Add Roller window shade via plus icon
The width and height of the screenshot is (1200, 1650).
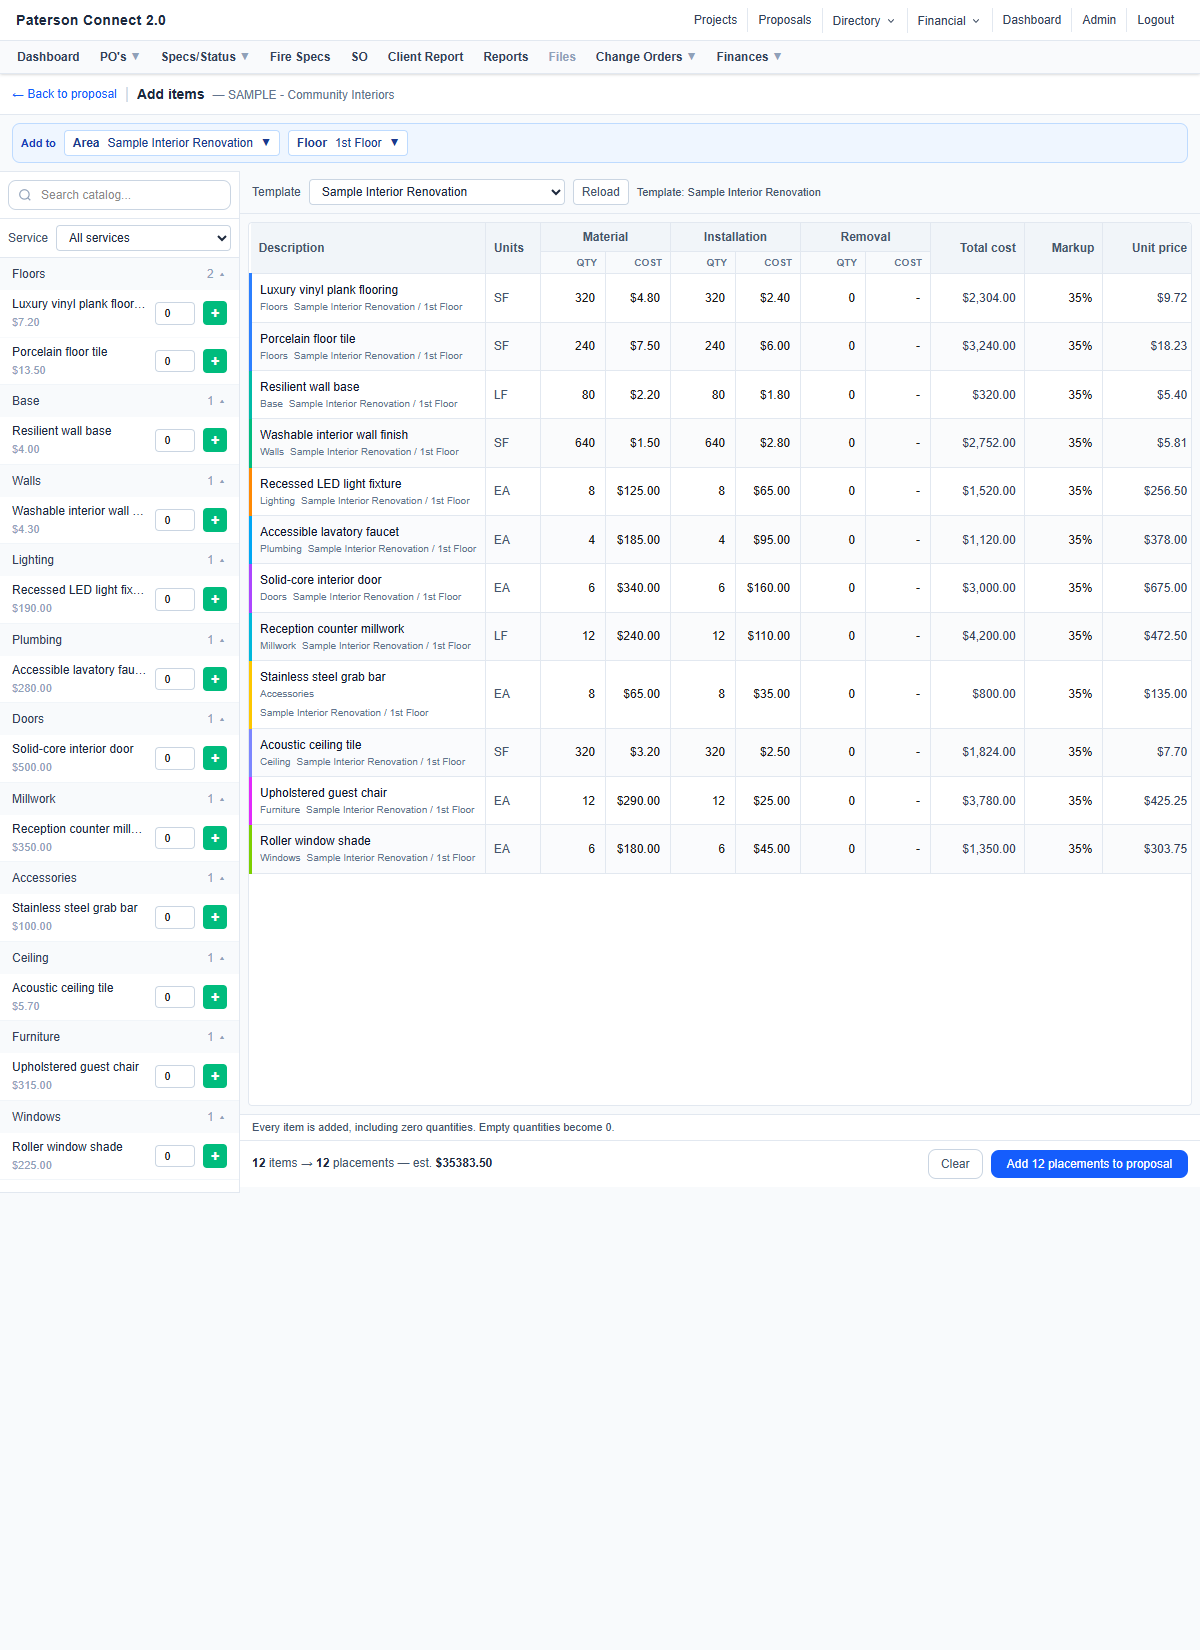click(x=215, y=1156)
